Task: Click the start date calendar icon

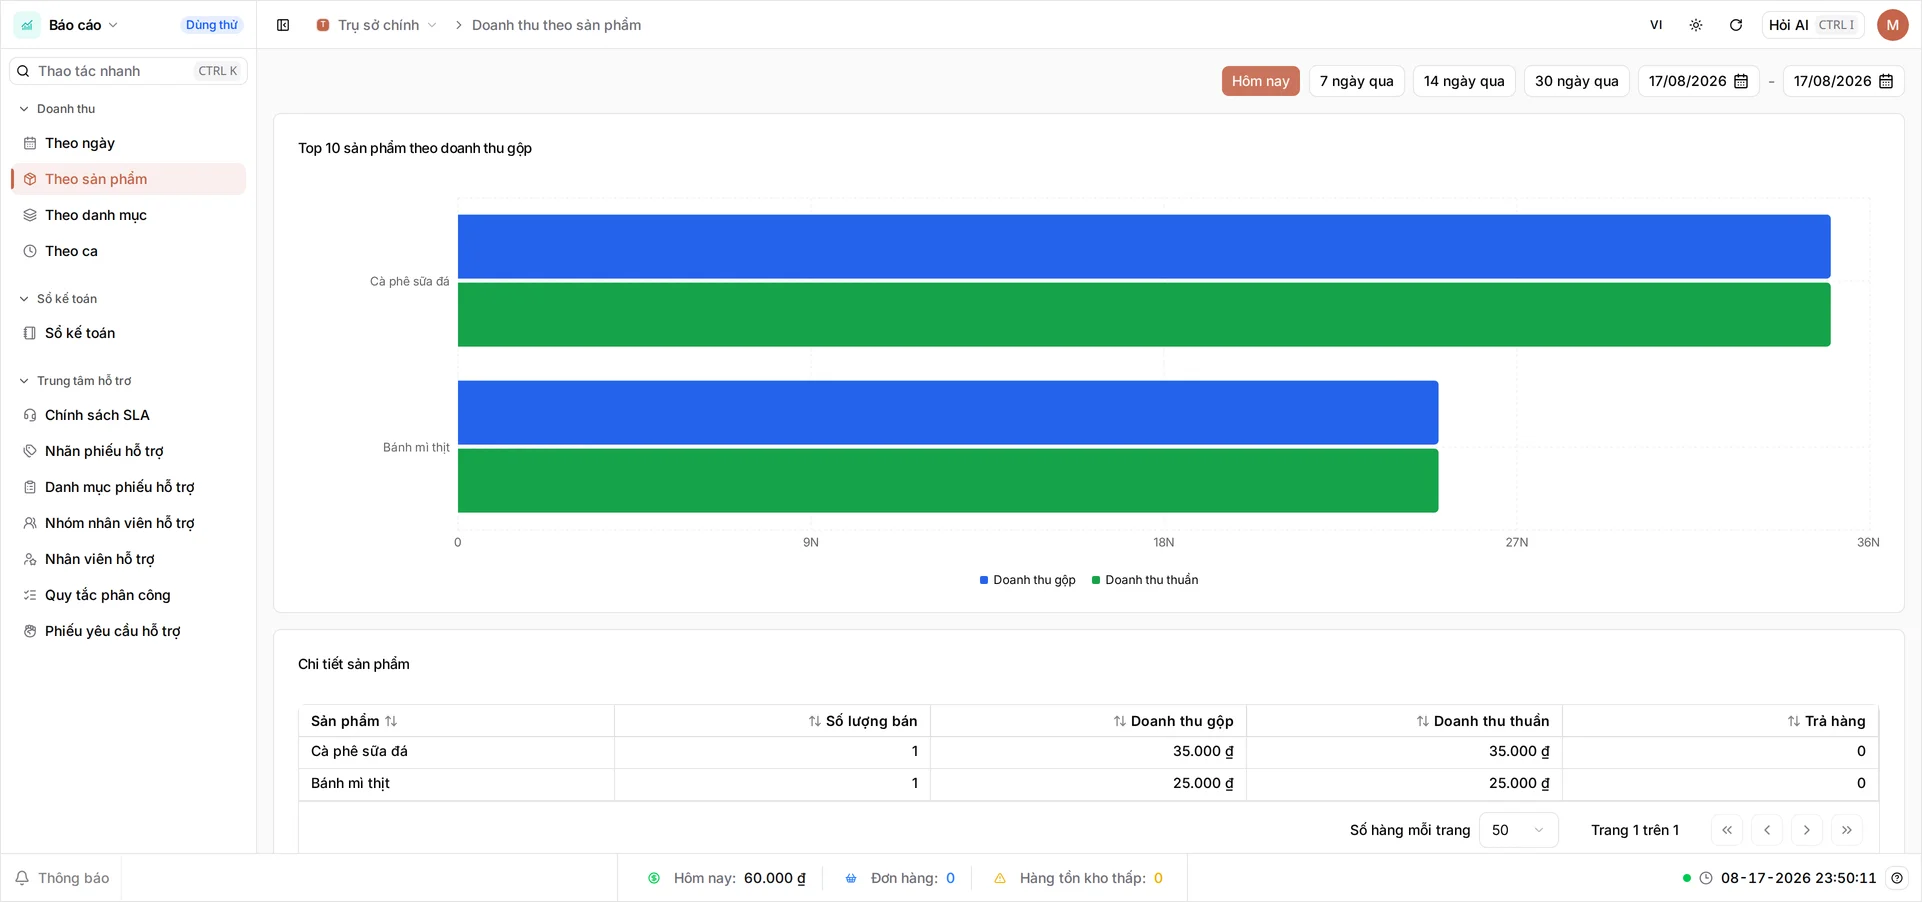Action: [x=1741, y=81]
